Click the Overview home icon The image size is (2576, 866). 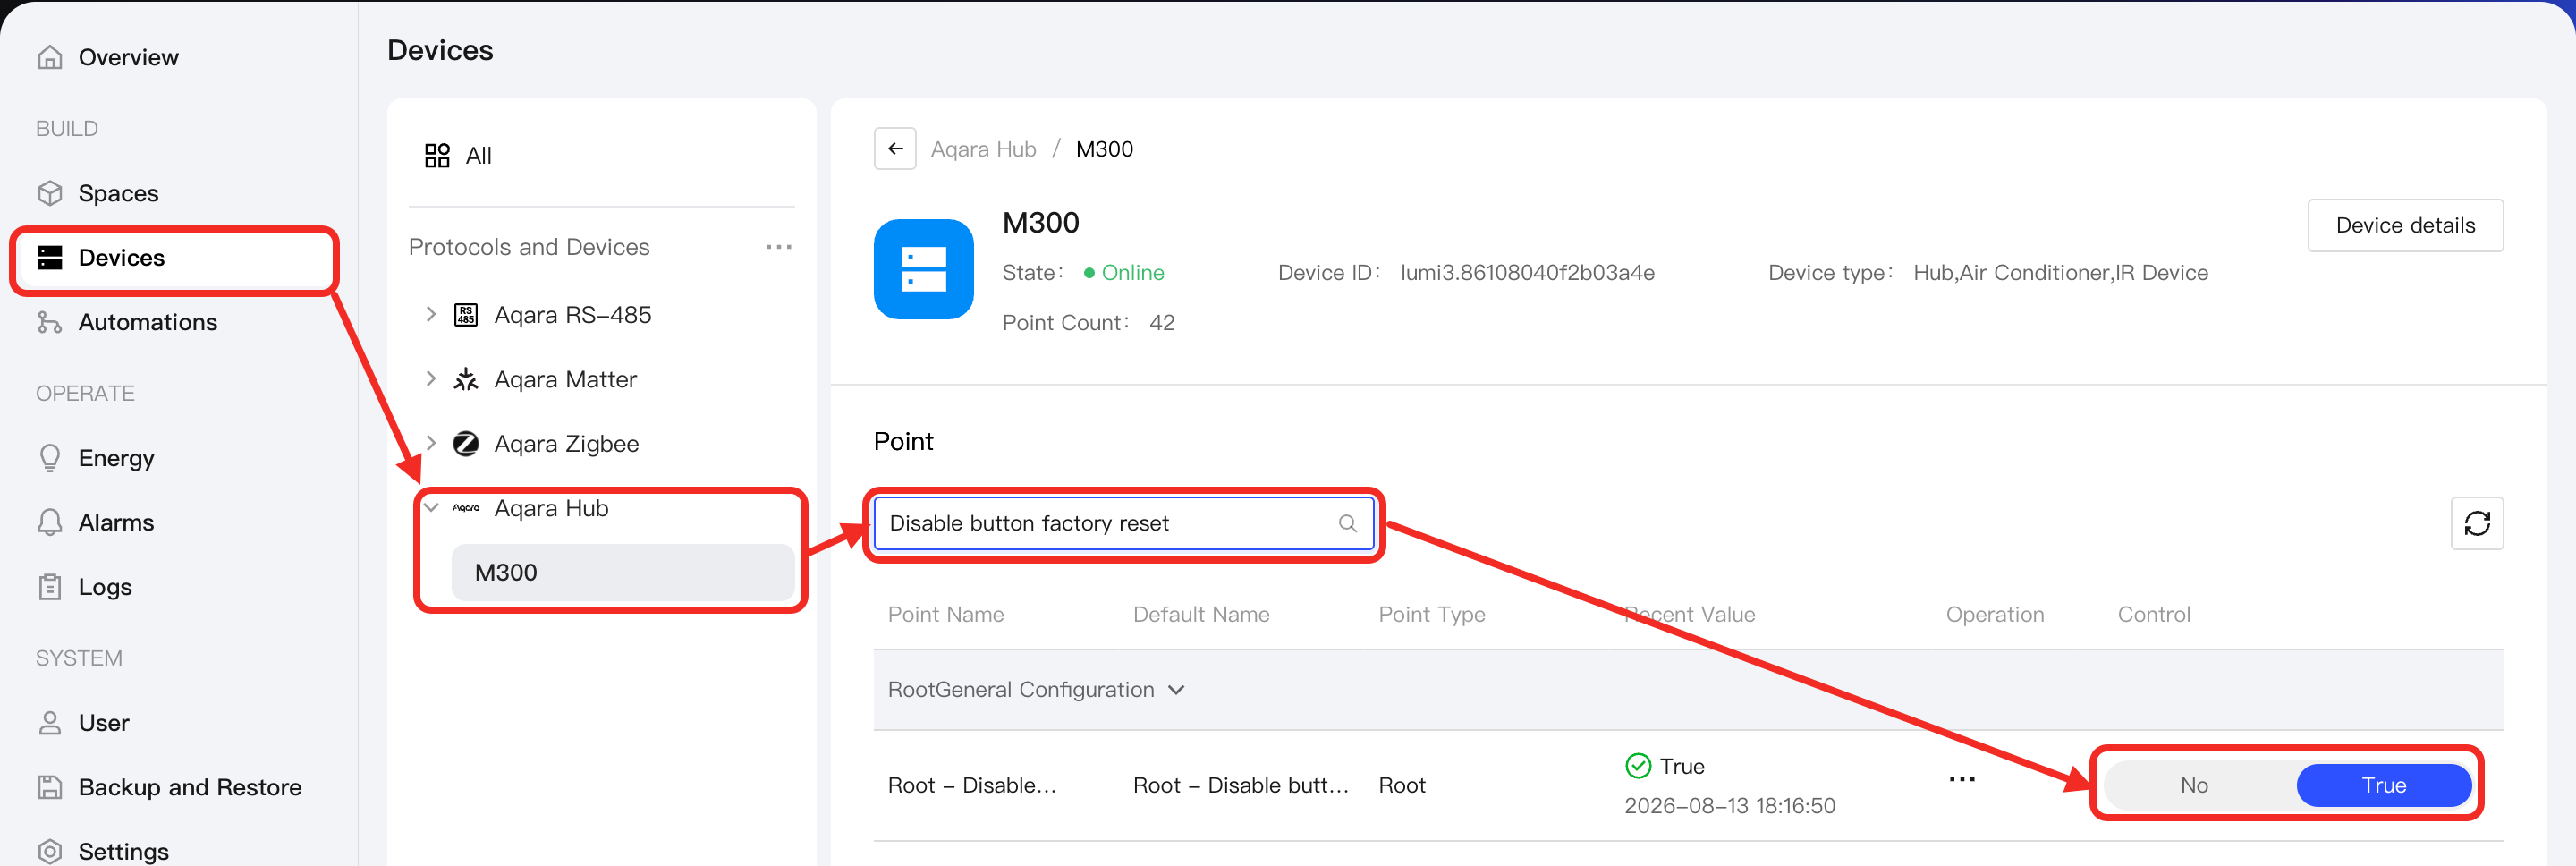pos(50,57)
